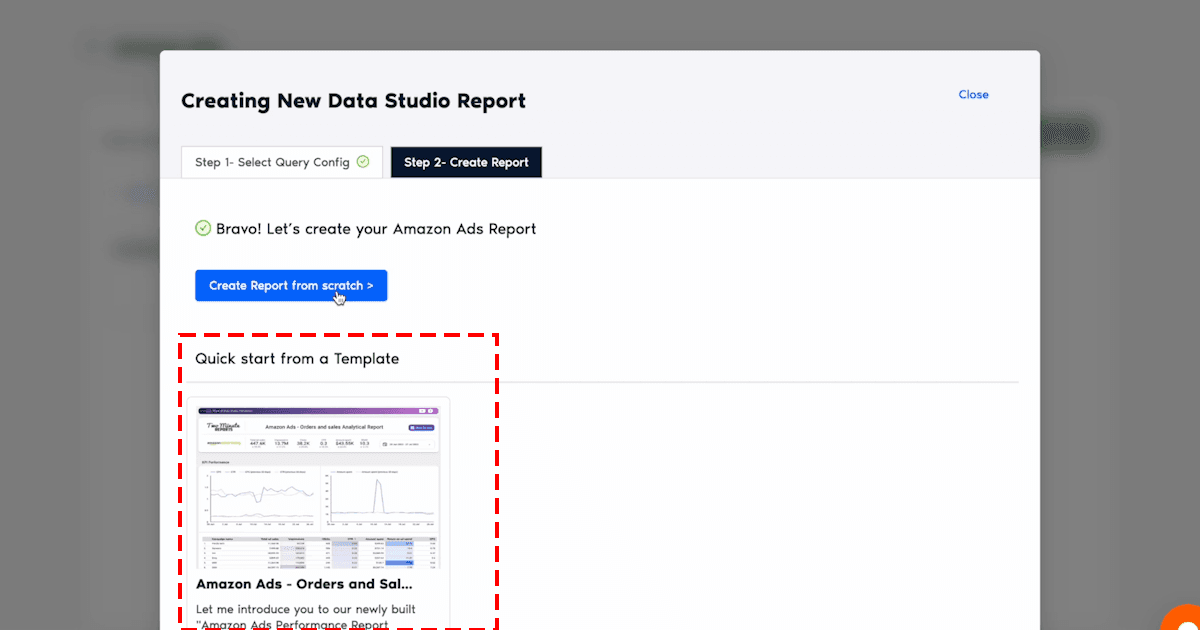The image size is (1200, 630).
Task: Click the left KPI line chart in preview
Action: point(259,495)
